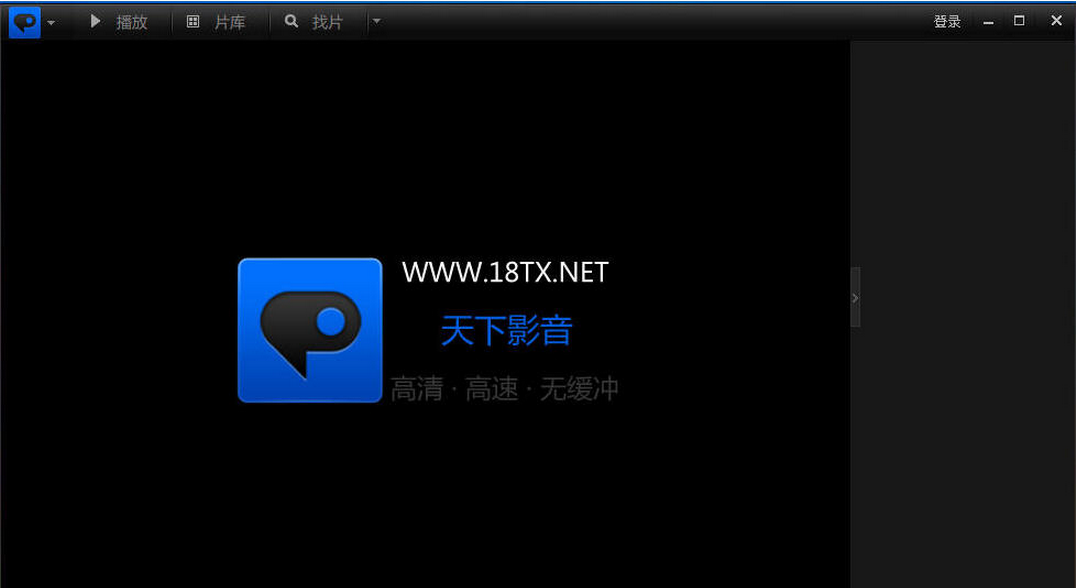Open the main menu arrow beside logo
Screen dimensions: 1078x588
coord(51,23)
